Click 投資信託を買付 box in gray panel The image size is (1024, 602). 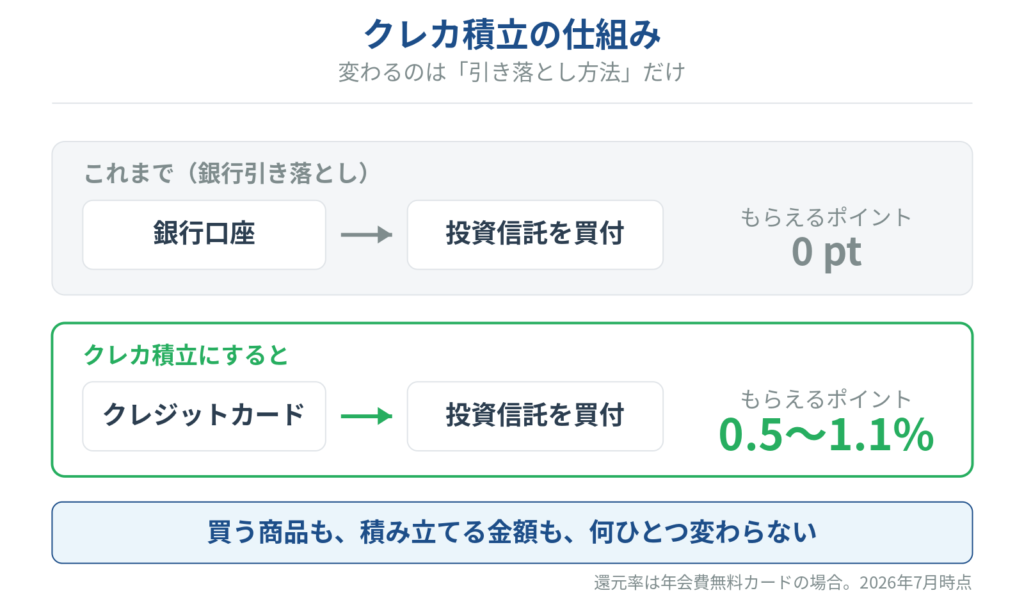[x=535, y=234]
